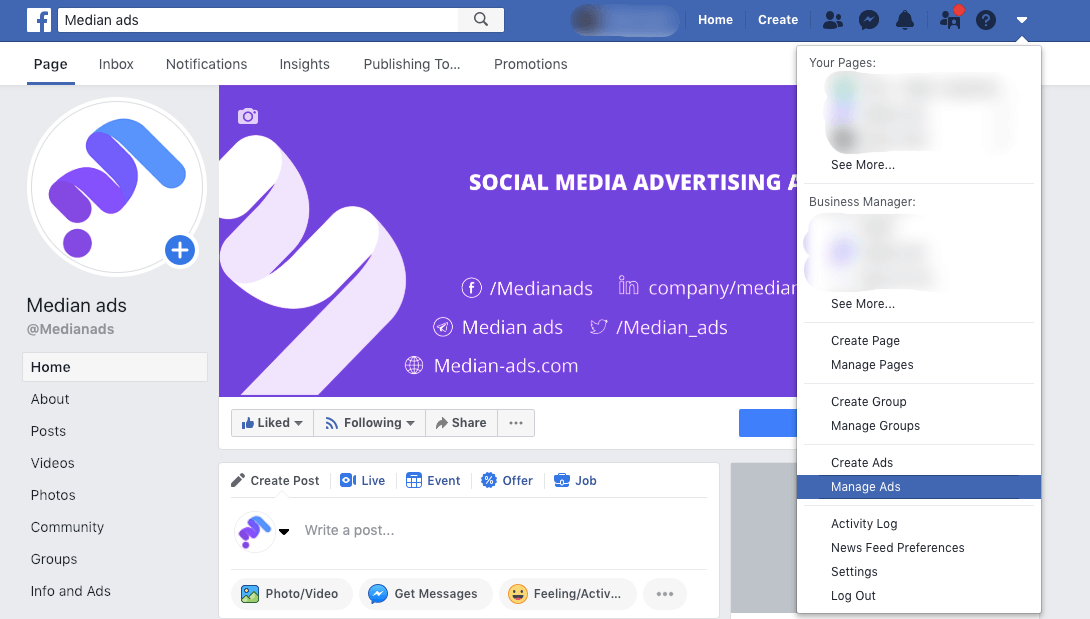Click See More under Your Pages
The width and height of the screenshot is (1090, 619).
click(863, 165)
